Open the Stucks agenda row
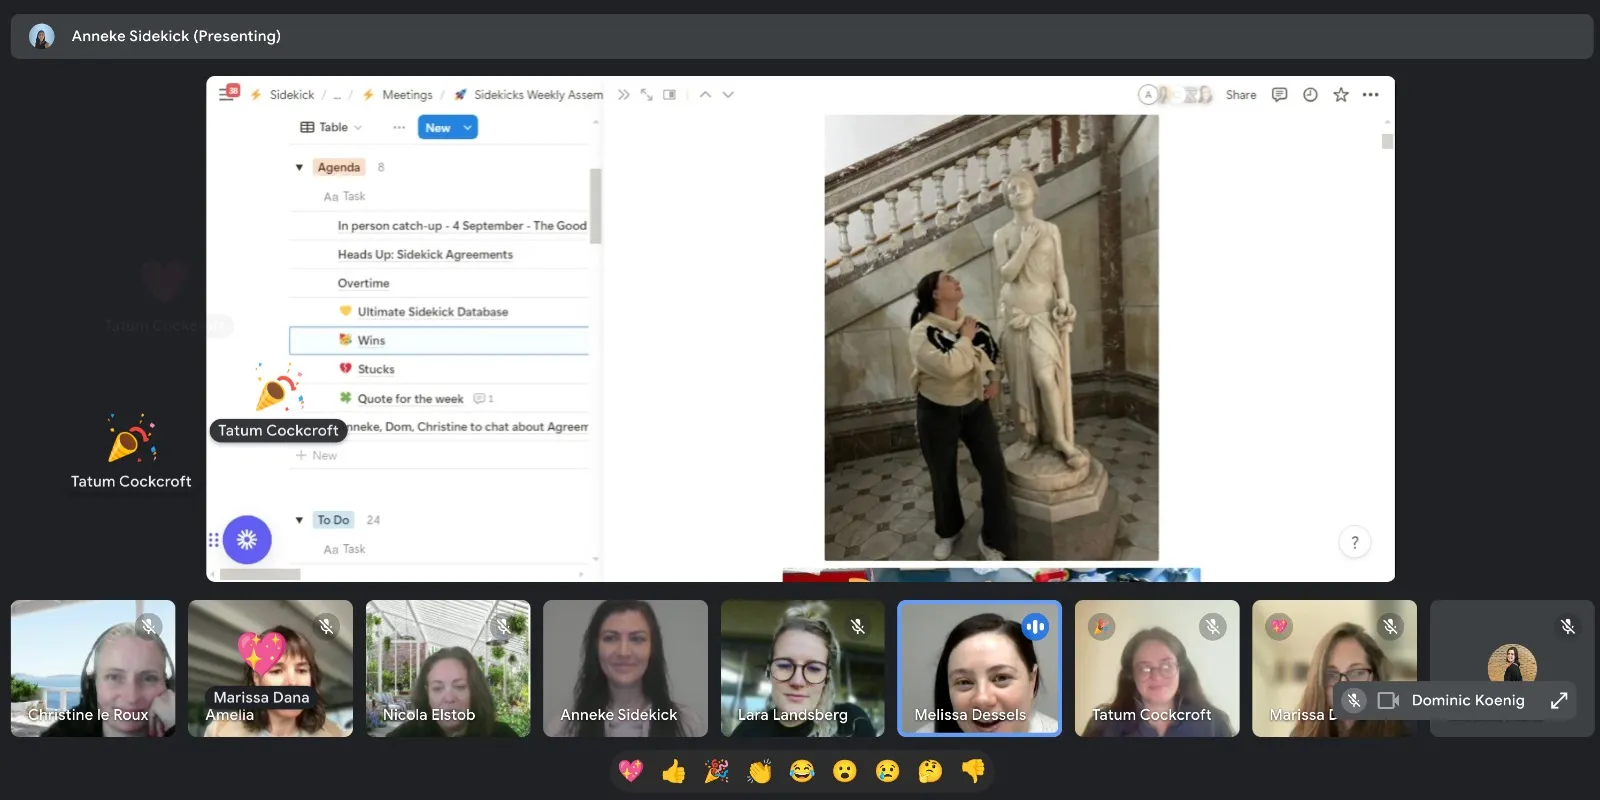 (439, 369)
